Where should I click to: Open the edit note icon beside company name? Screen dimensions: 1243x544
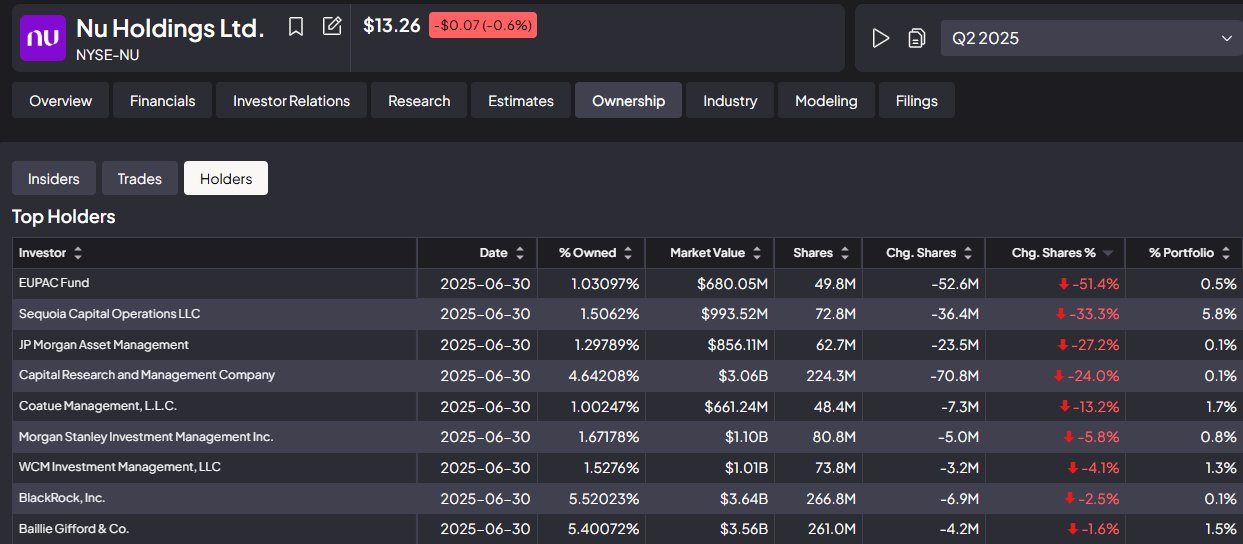(332, 27)
